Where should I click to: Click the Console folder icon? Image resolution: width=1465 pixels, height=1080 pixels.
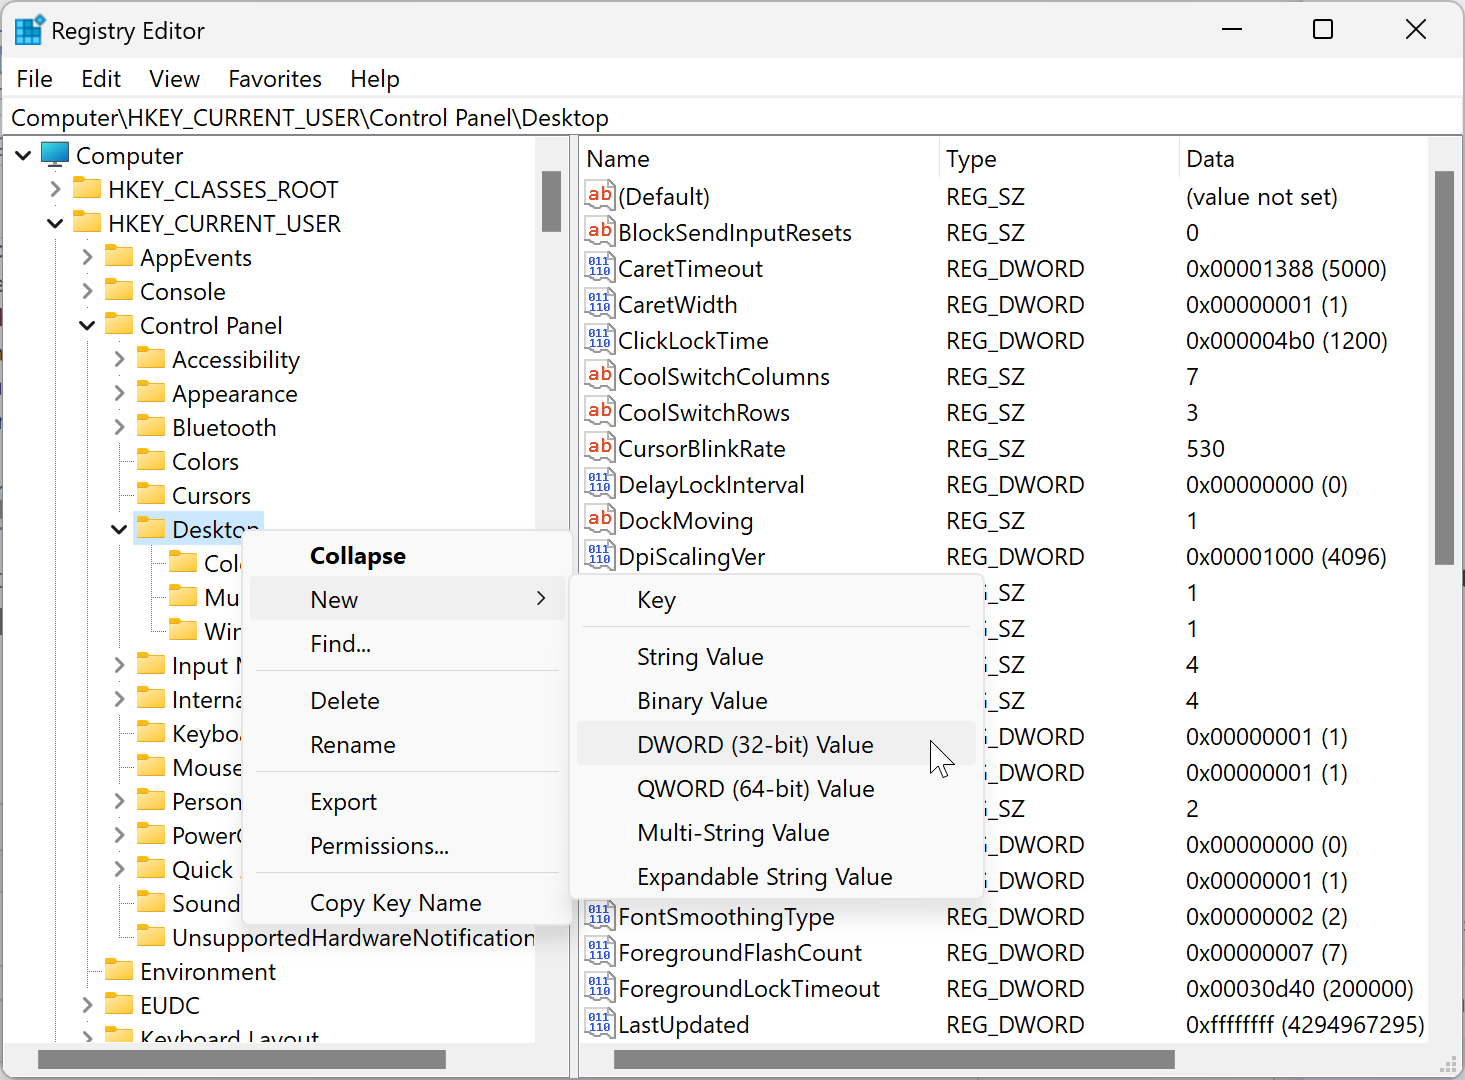click(119, 291)
